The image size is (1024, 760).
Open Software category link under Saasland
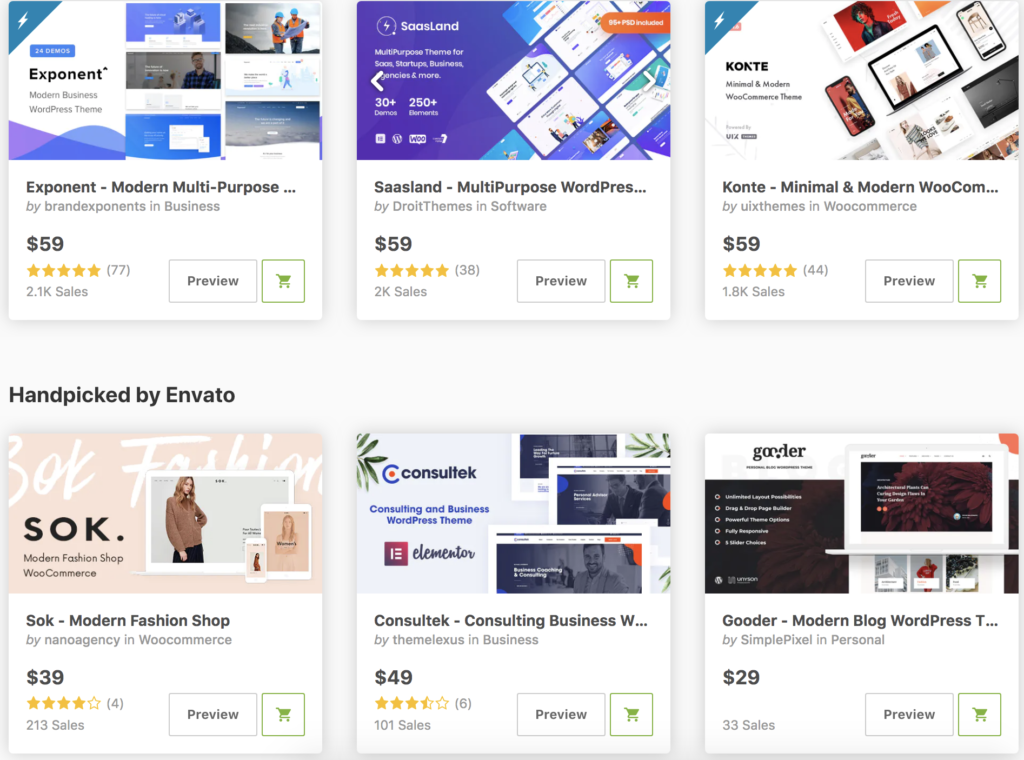point(519,206)
